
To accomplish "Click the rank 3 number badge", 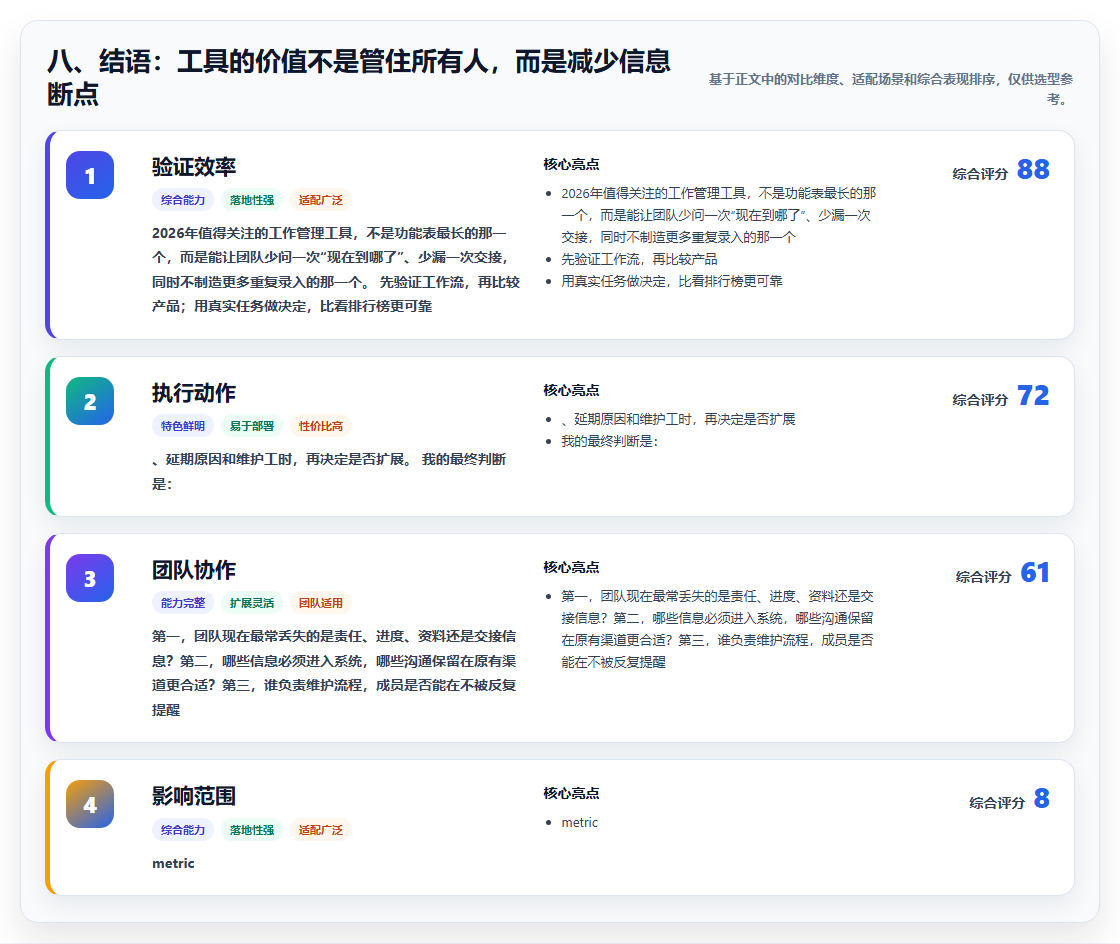I will (90, 578).
